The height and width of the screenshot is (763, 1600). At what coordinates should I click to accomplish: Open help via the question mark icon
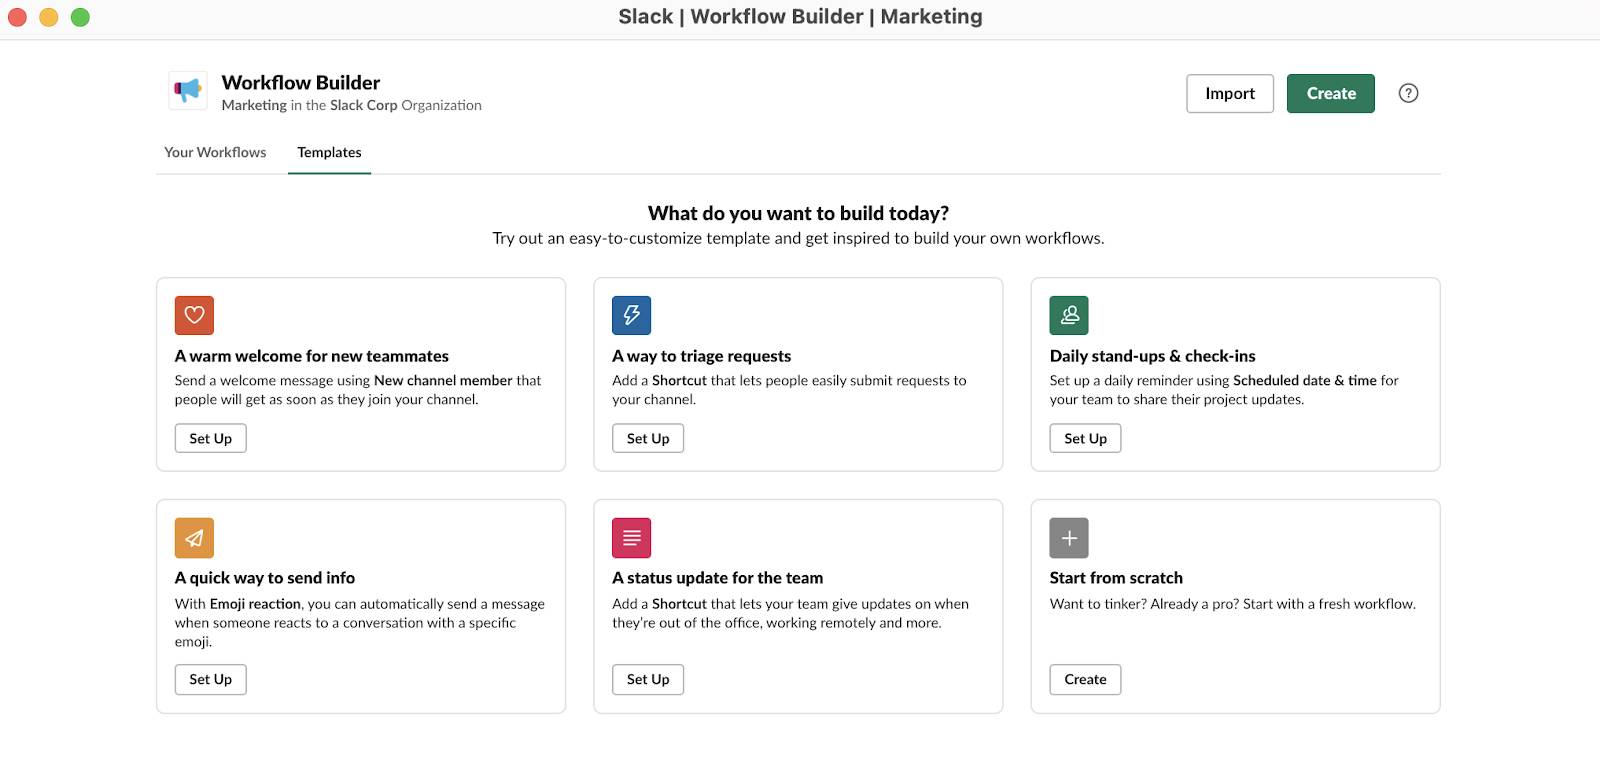pos(1408,93)
